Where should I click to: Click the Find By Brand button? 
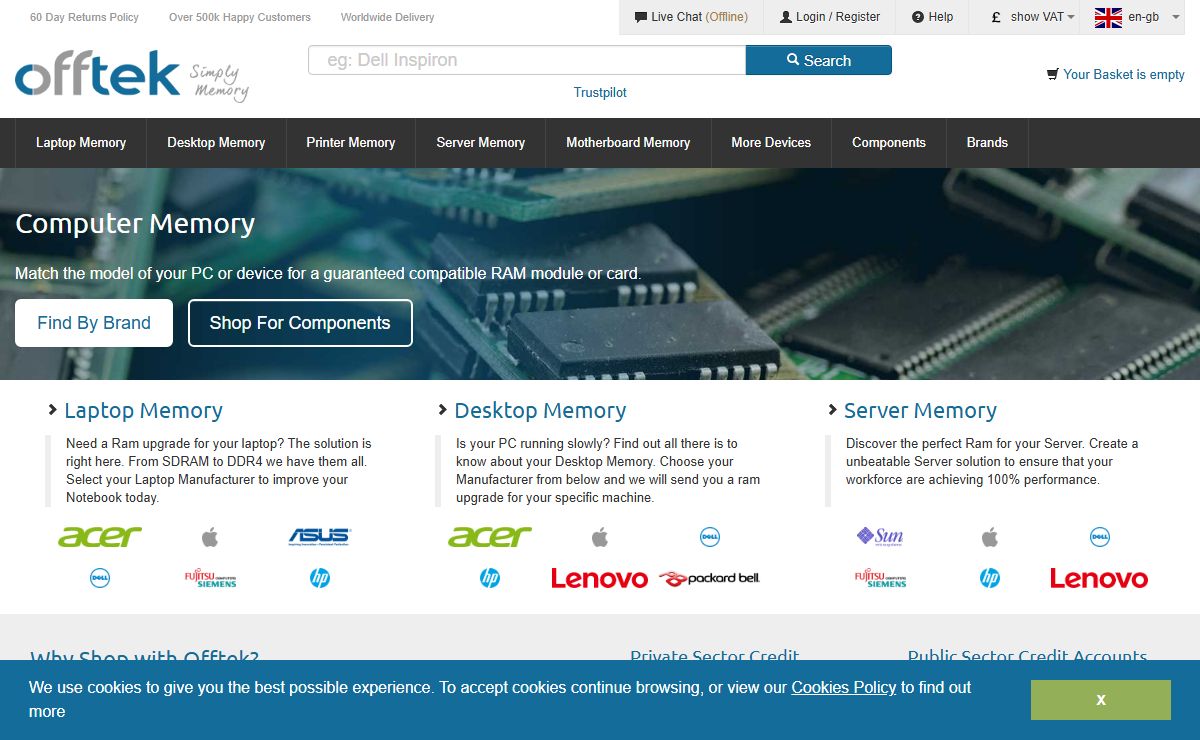94,323
